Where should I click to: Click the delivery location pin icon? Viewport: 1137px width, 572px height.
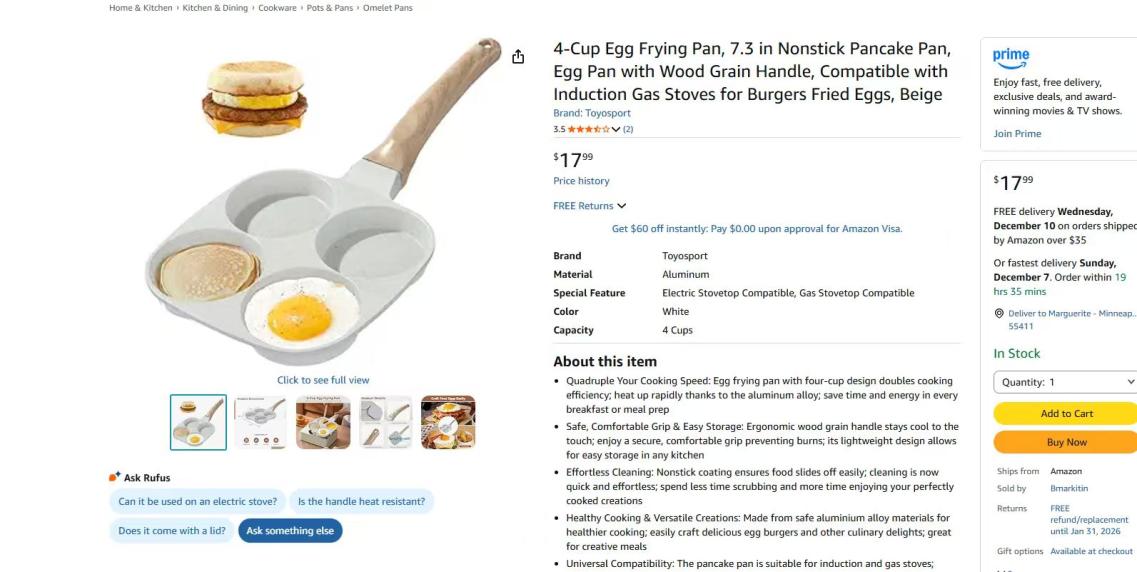[x=999, y=313]
